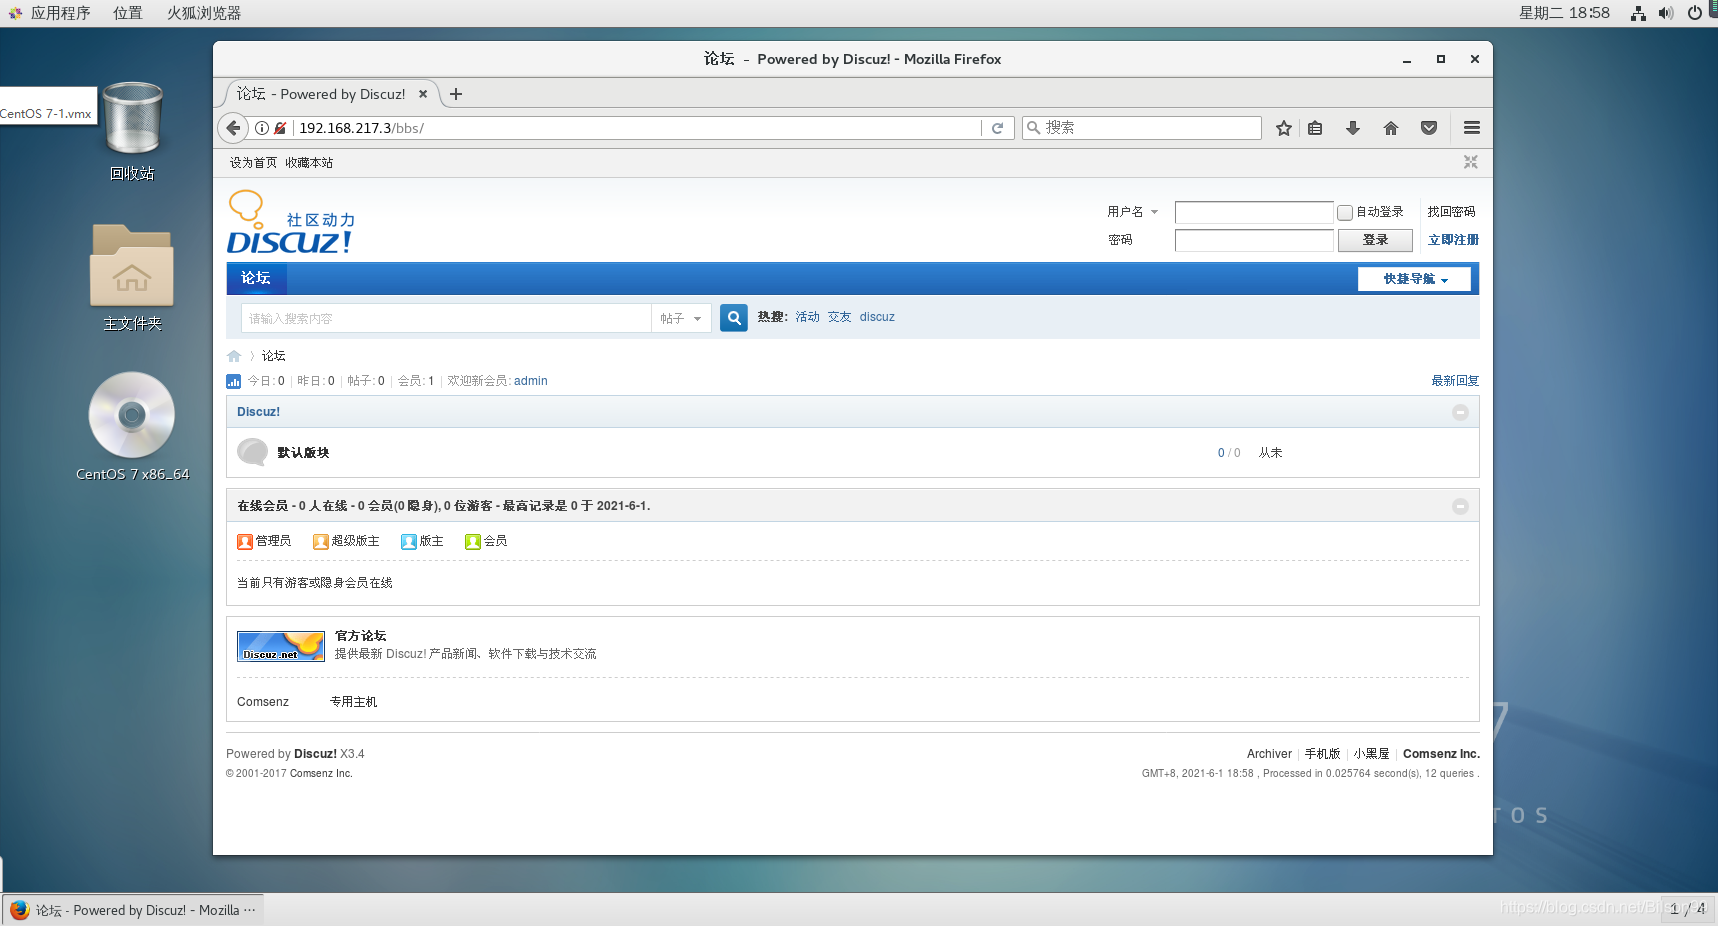1718x926 pixels.
Task: Click the 专用主机 link
Action: (353, 702)
